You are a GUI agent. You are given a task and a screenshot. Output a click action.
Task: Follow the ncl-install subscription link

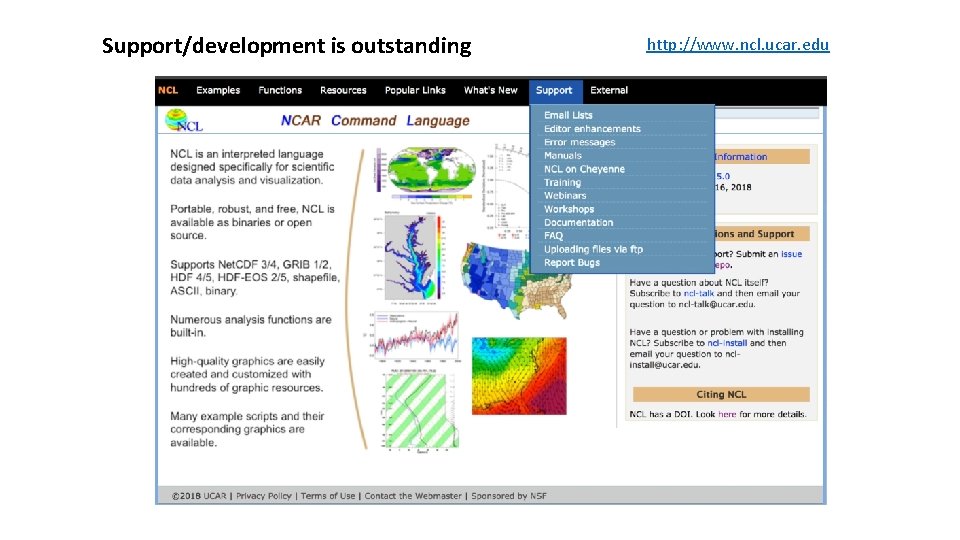pos(727,343)
